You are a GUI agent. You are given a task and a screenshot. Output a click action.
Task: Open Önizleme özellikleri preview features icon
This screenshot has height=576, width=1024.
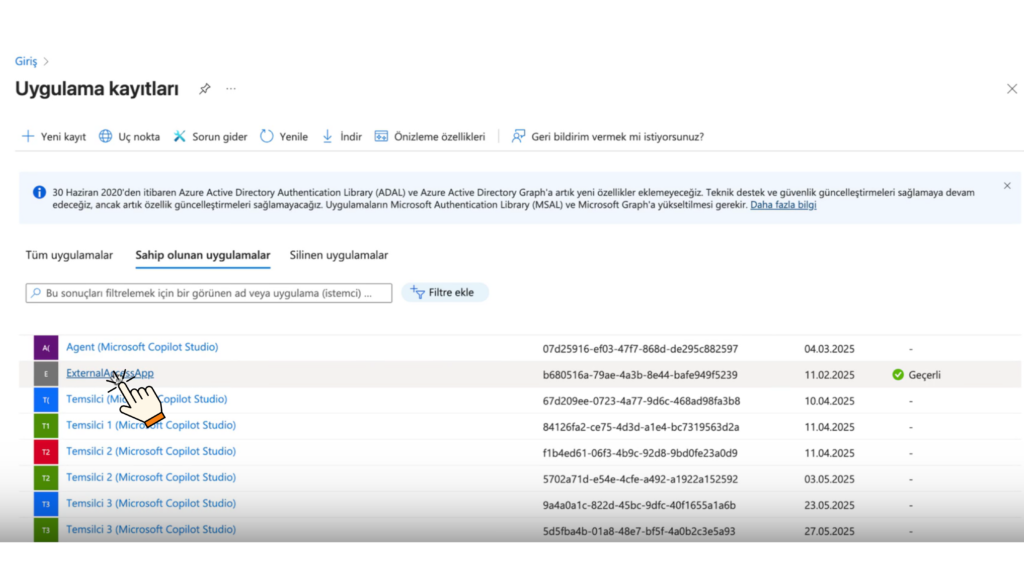tap(381, 136)
